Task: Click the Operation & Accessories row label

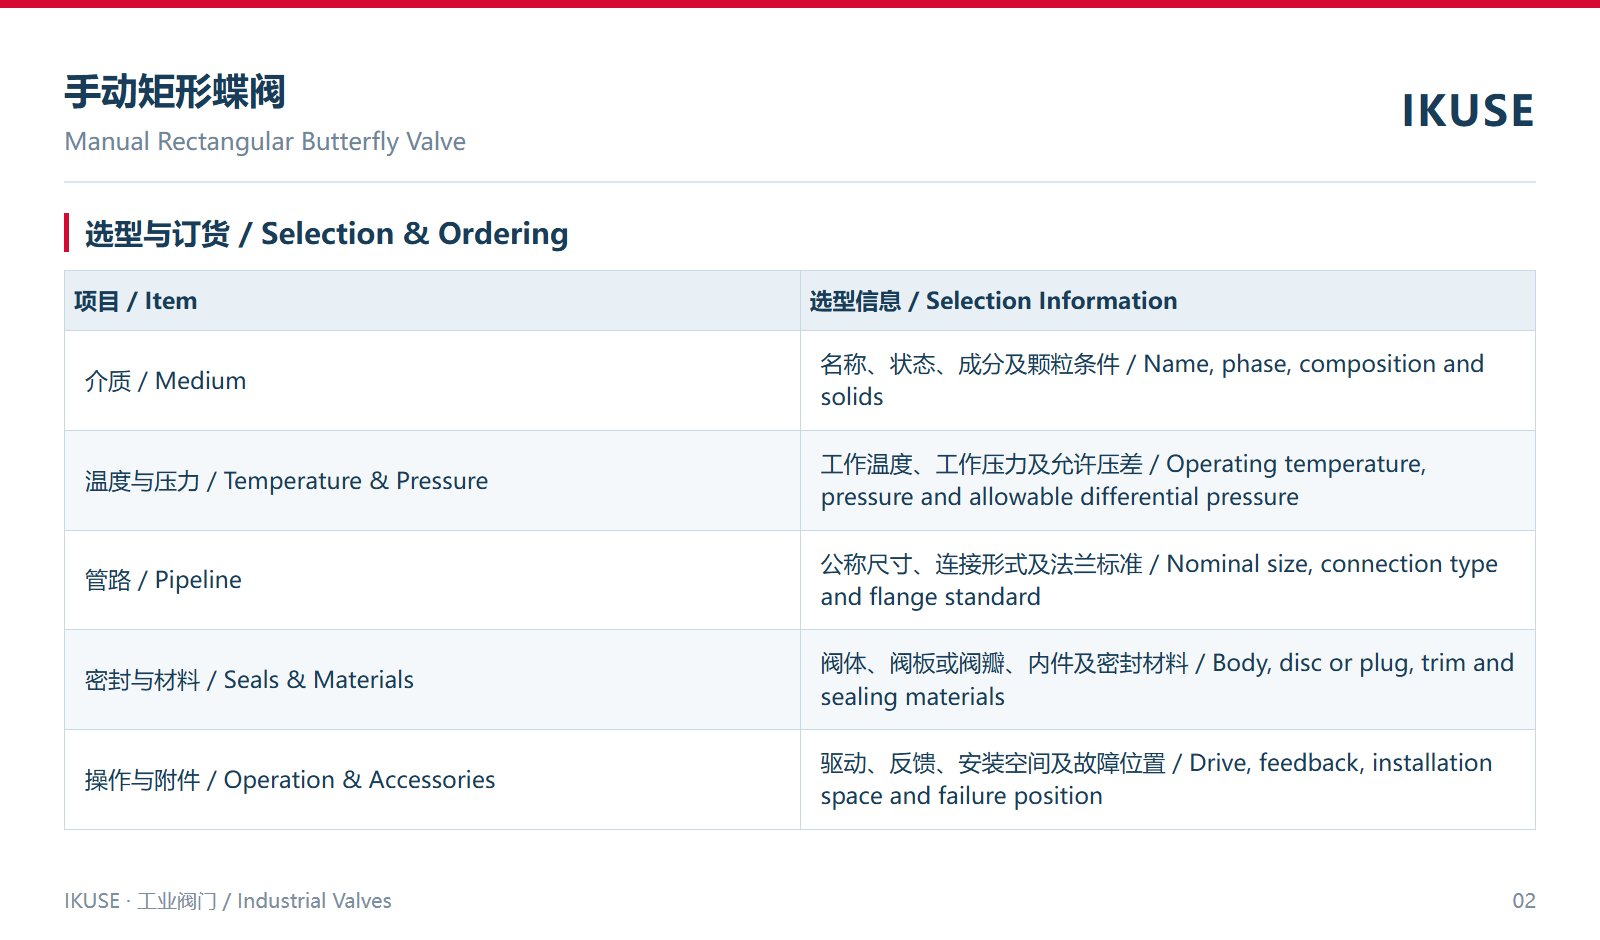Action: point(290,780)
